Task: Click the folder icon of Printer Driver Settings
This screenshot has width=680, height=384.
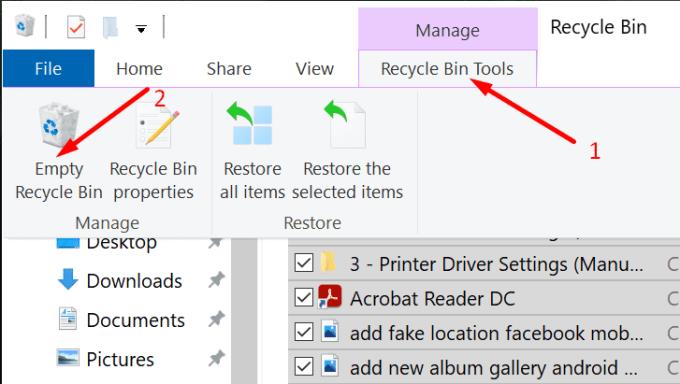Action: 328,261
